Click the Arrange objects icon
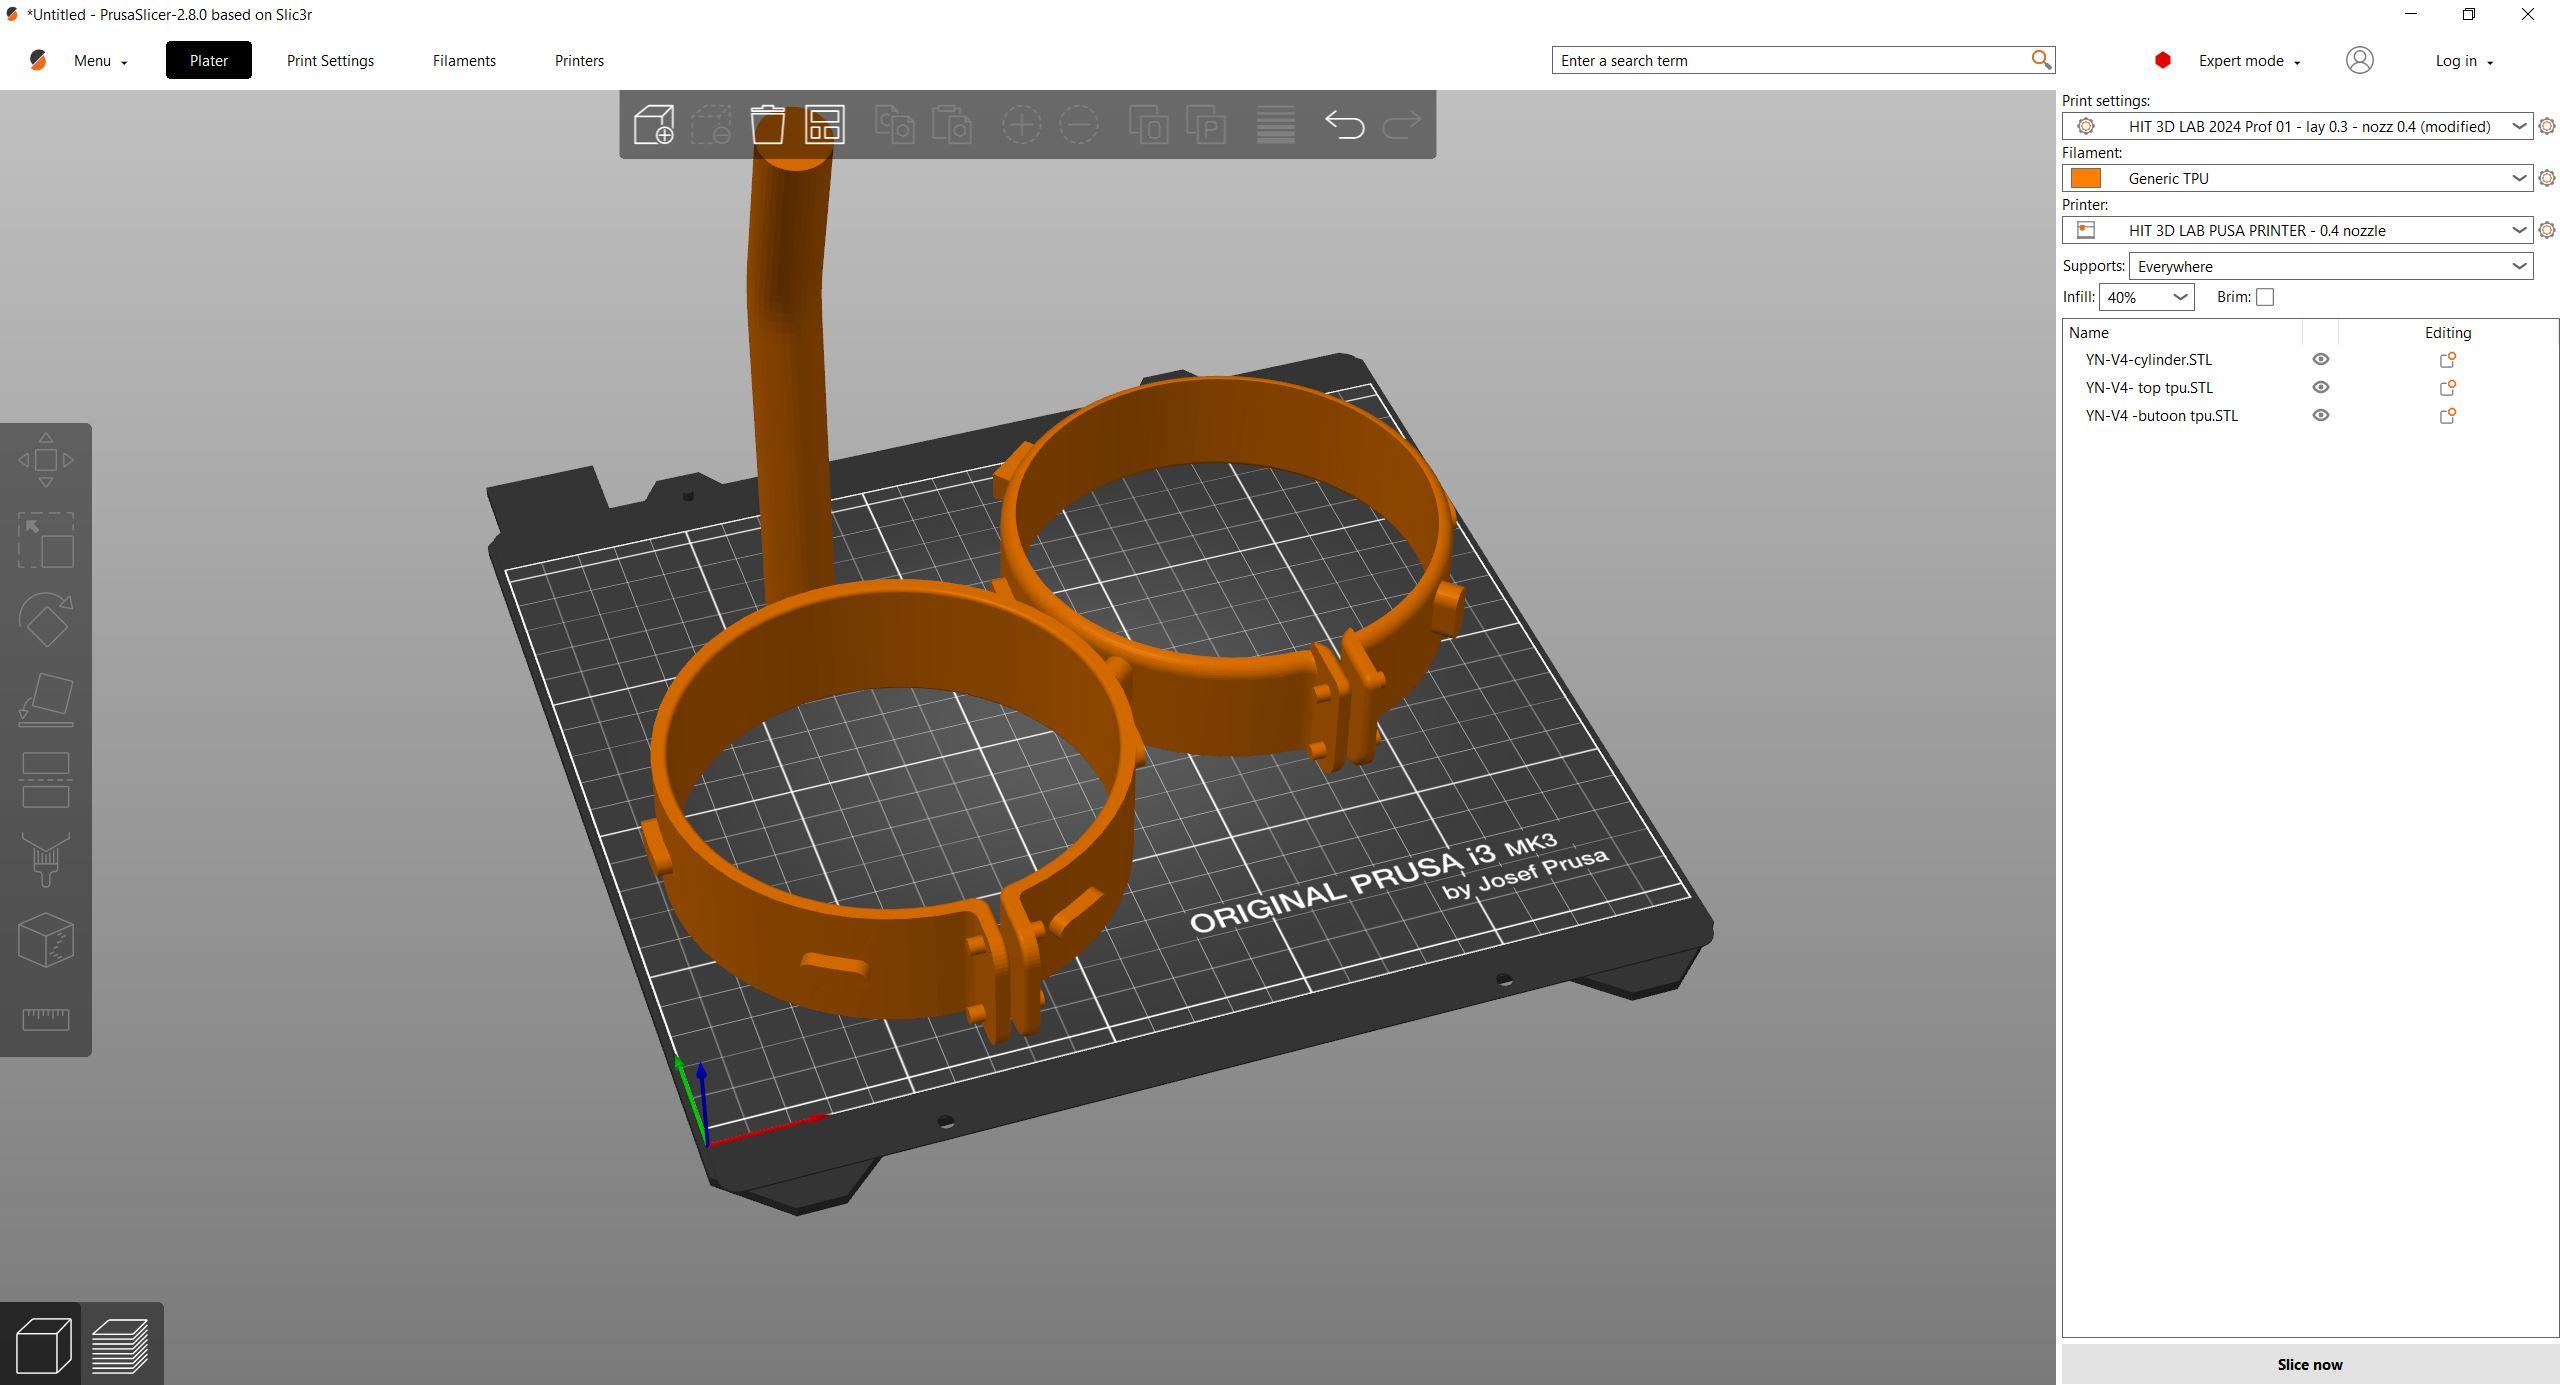The image size is (2560, 1385). (825, 125)
